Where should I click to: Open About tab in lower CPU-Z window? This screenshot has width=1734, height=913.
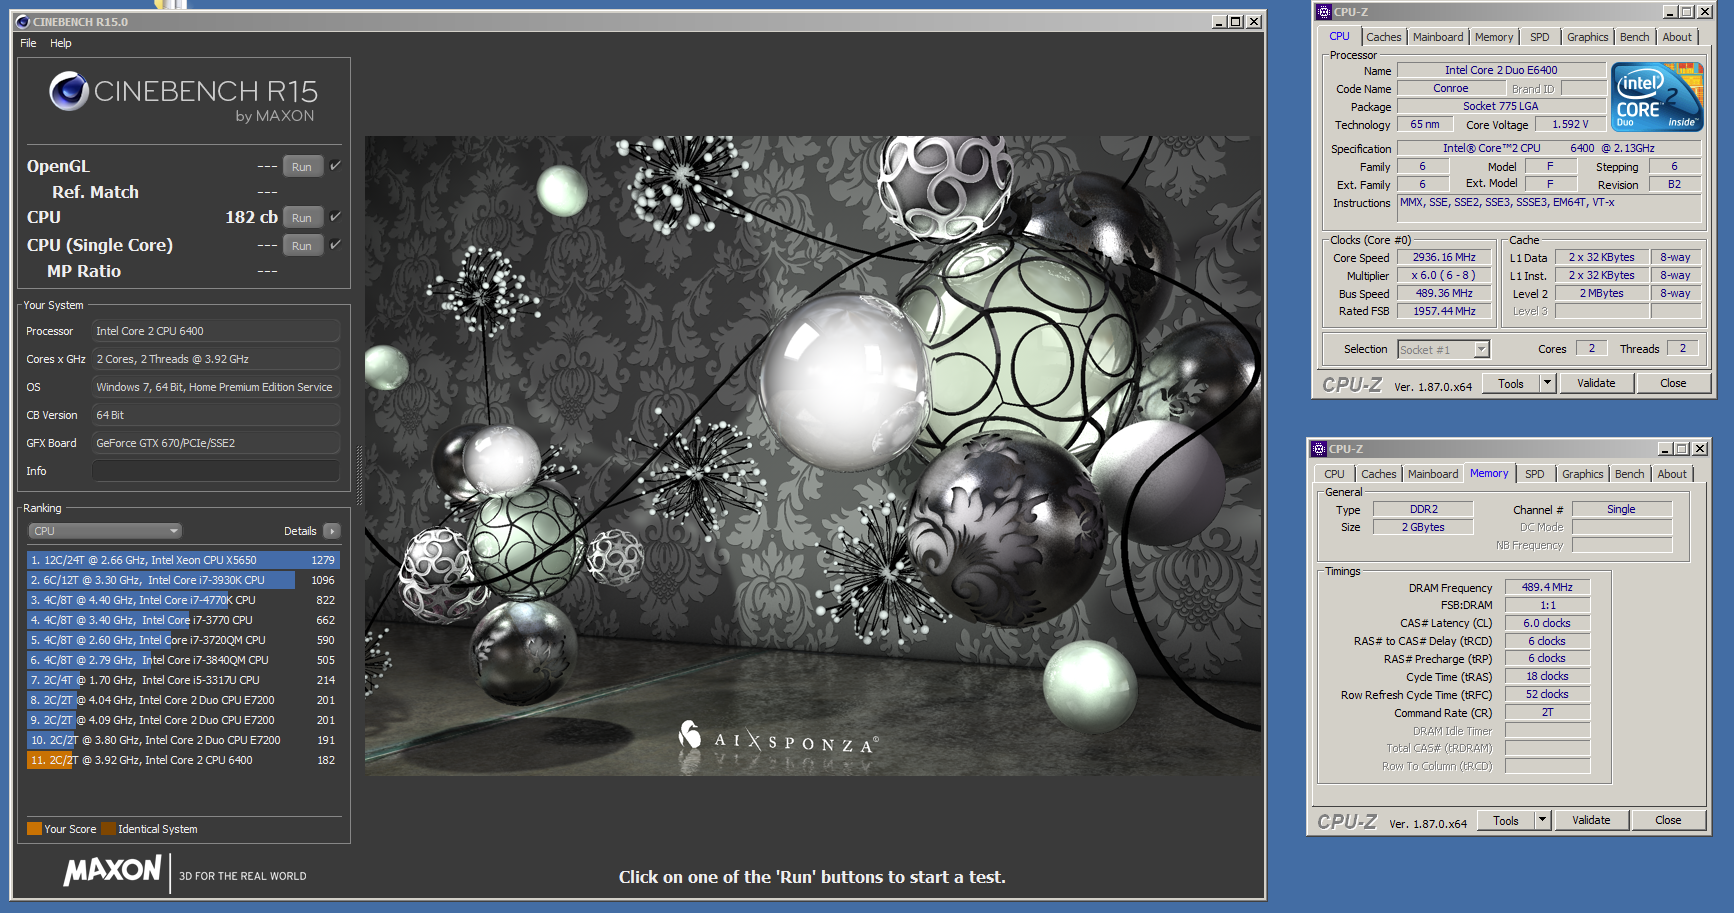[1672, 474]
